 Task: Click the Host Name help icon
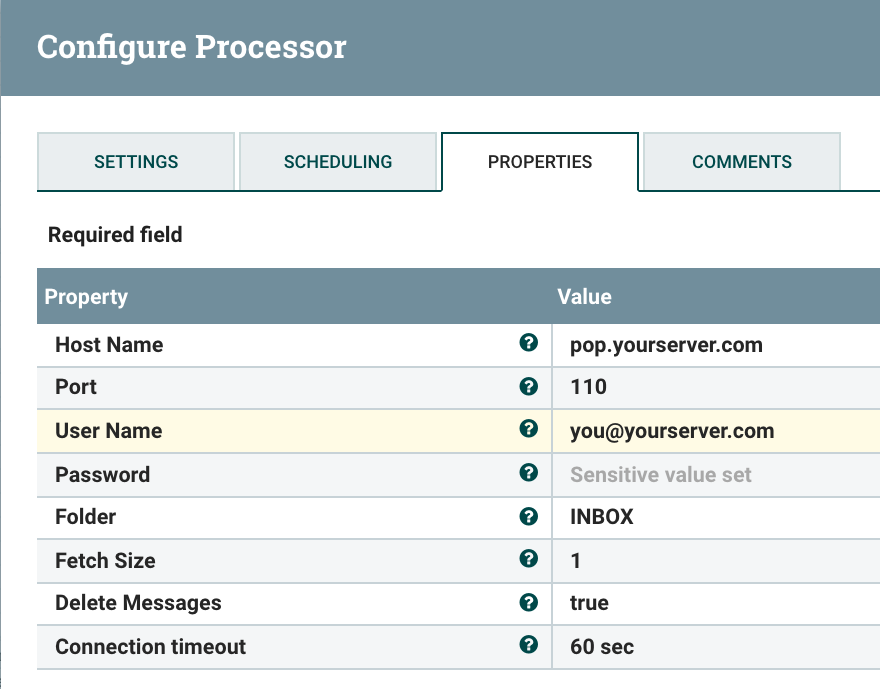point(529,343)
